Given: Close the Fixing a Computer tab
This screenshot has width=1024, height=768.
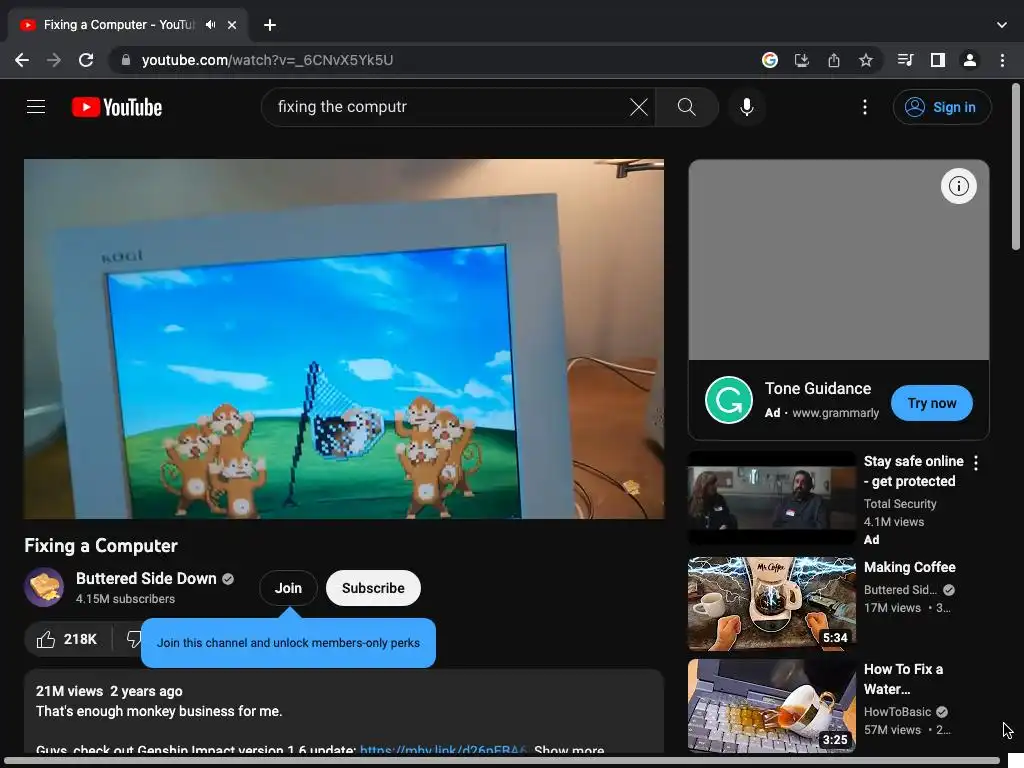Looking at the screenshot, I should pos(232,25).
